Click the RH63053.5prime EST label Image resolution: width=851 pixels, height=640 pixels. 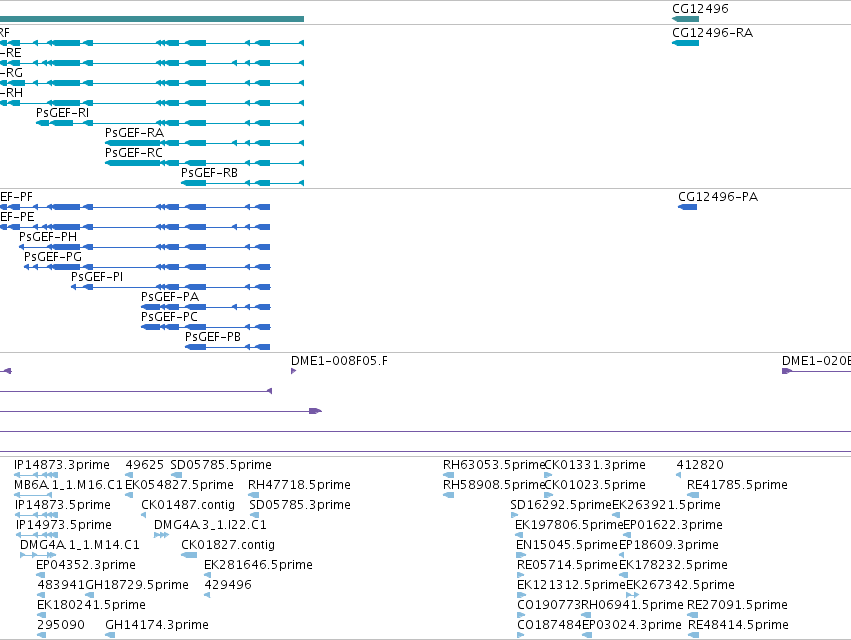click(x=493, y=465)
